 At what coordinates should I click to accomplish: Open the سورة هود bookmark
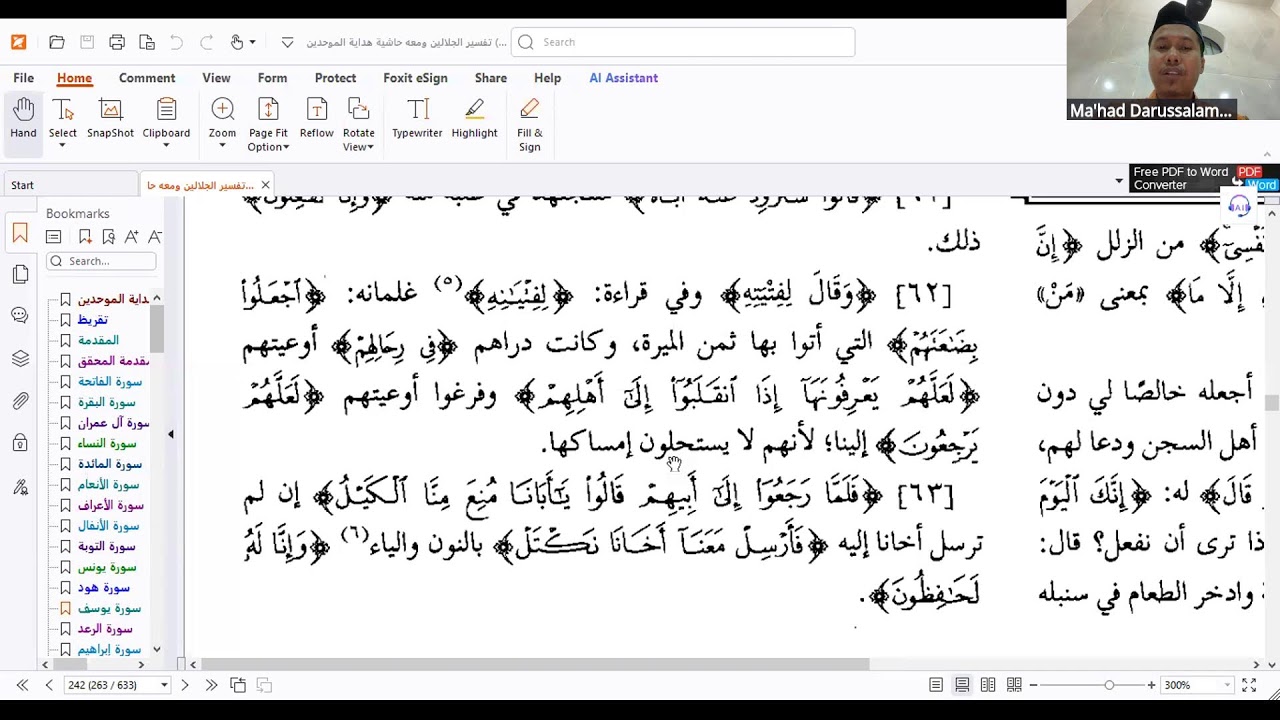coord(103,588)
